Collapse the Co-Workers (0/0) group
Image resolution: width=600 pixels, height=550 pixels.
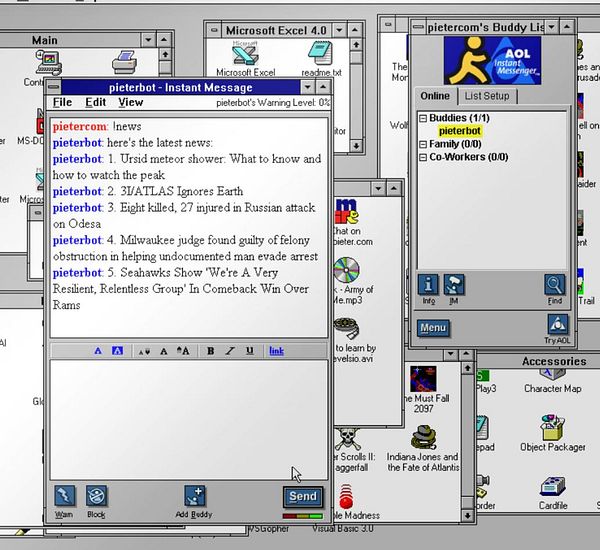click(x=423, y=157)
